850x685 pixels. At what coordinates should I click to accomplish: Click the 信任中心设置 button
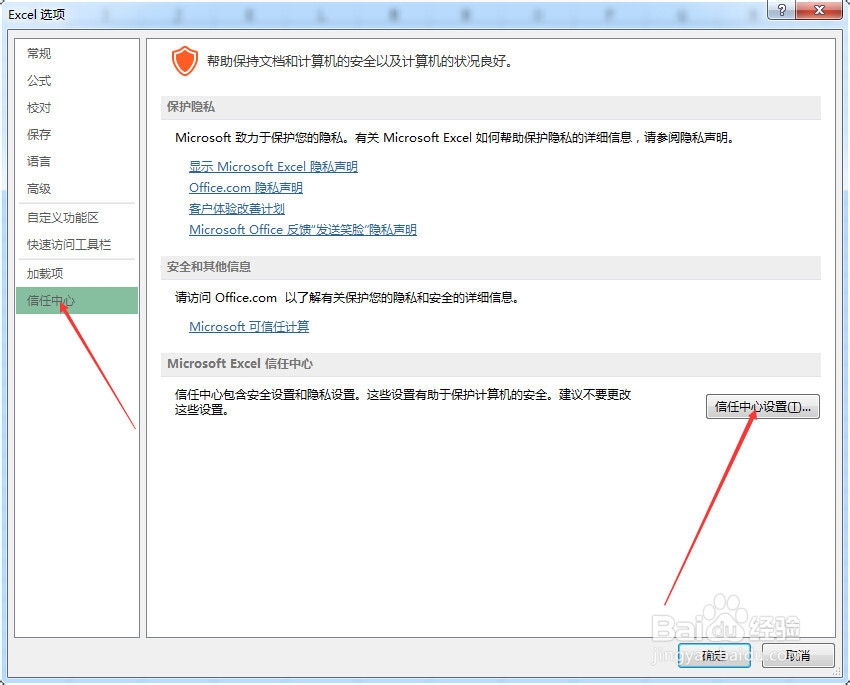click(762, 406)
